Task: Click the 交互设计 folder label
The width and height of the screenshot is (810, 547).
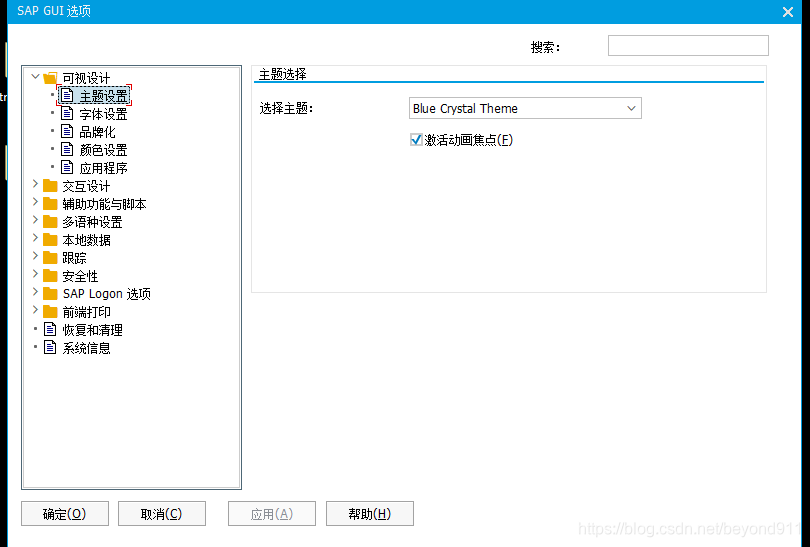Action: click(86, 186)
